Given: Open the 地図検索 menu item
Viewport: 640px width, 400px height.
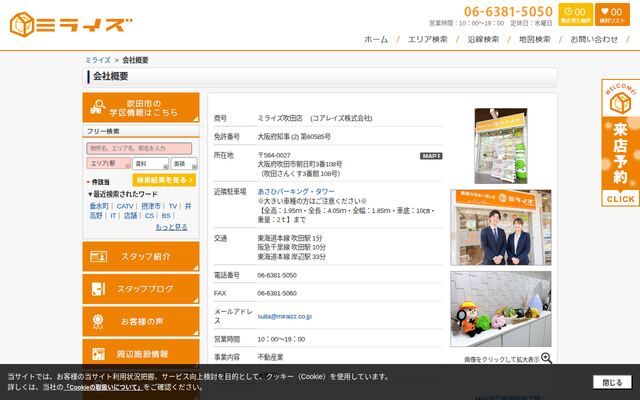Looking at the screenshot, I should (535, 39).
